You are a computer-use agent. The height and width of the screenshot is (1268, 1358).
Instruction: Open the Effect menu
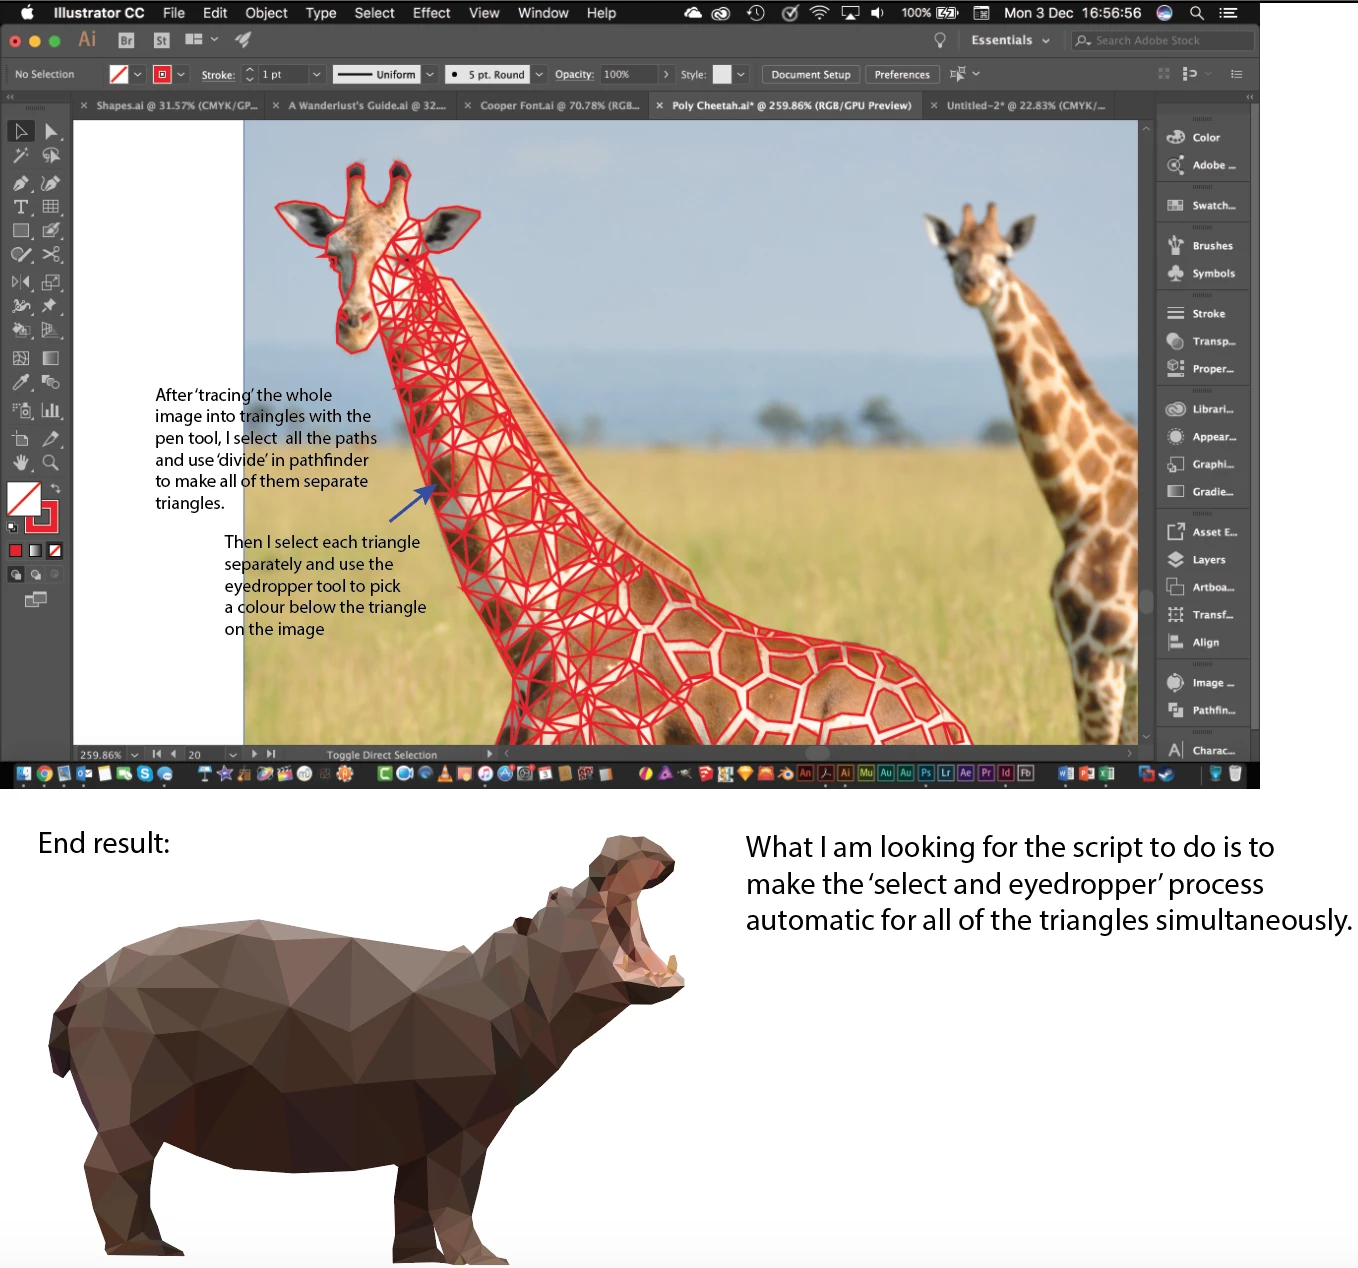(431, 13)
